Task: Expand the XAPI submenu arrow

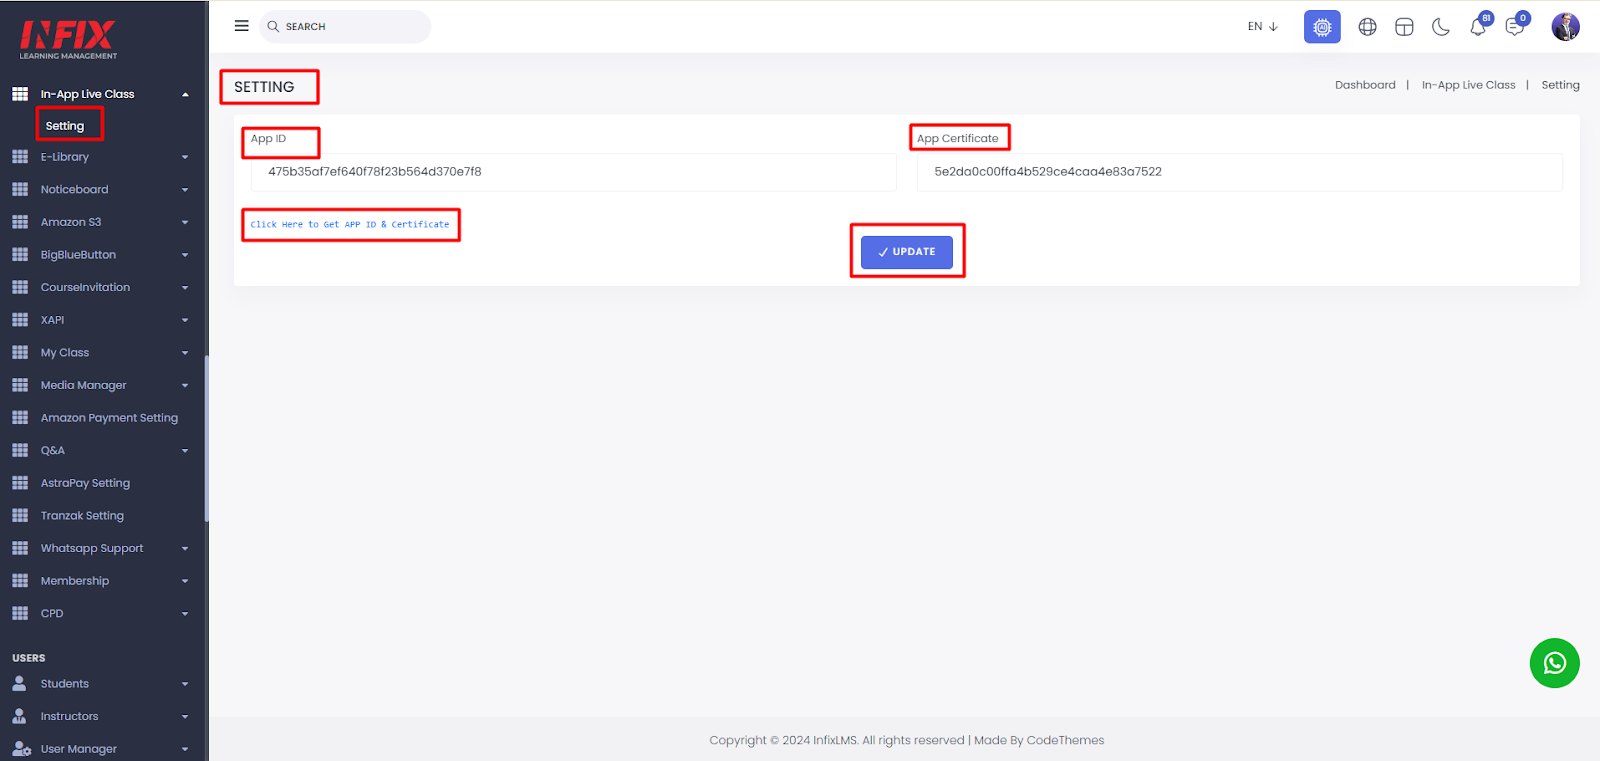Action: (185, 320)
